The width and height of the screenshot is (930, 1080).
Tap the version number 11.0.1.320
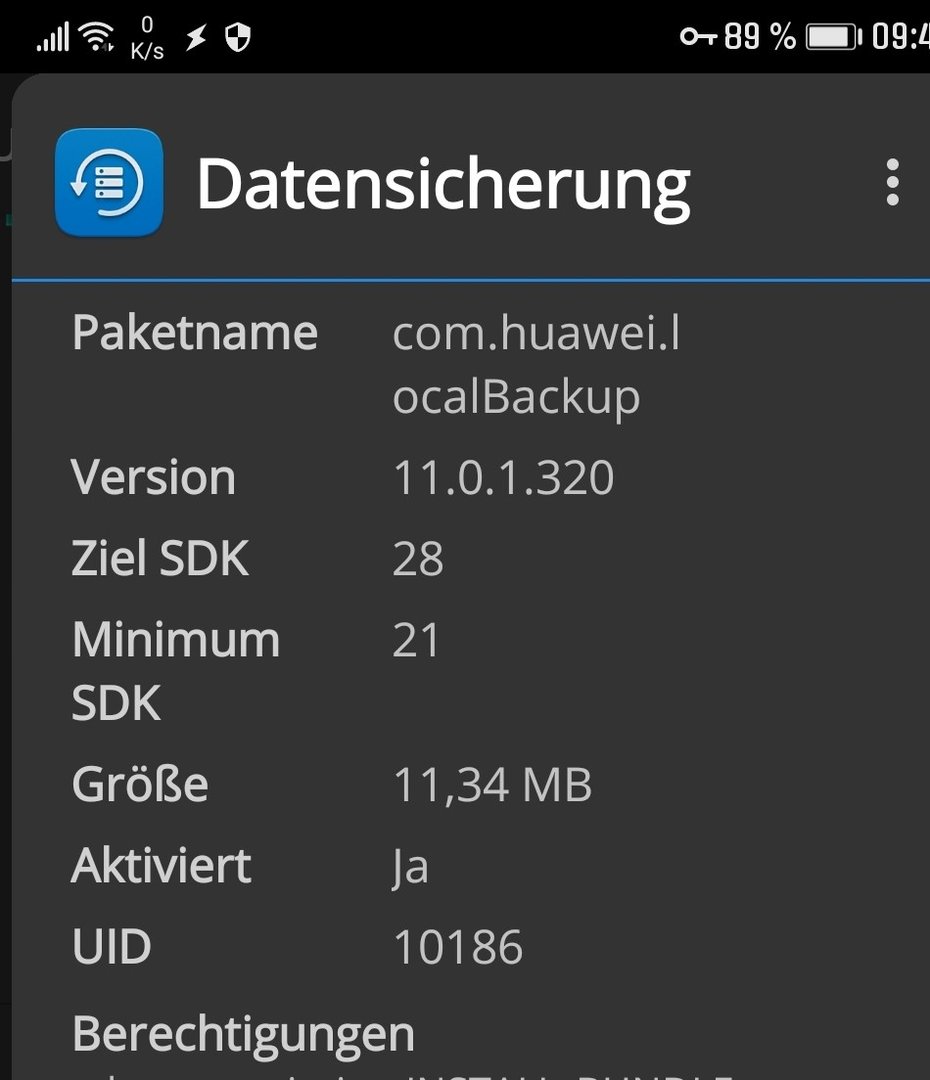click(x=503, y=477)
